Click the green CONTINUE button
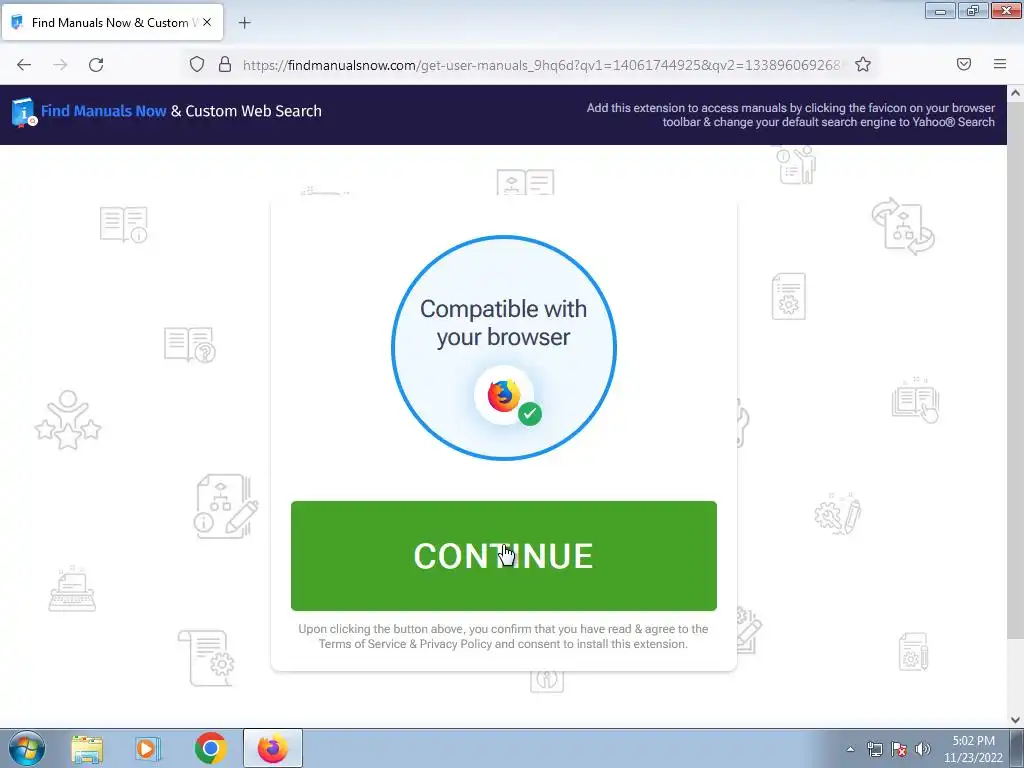The image size is (1024, 768). coord(504,556)
